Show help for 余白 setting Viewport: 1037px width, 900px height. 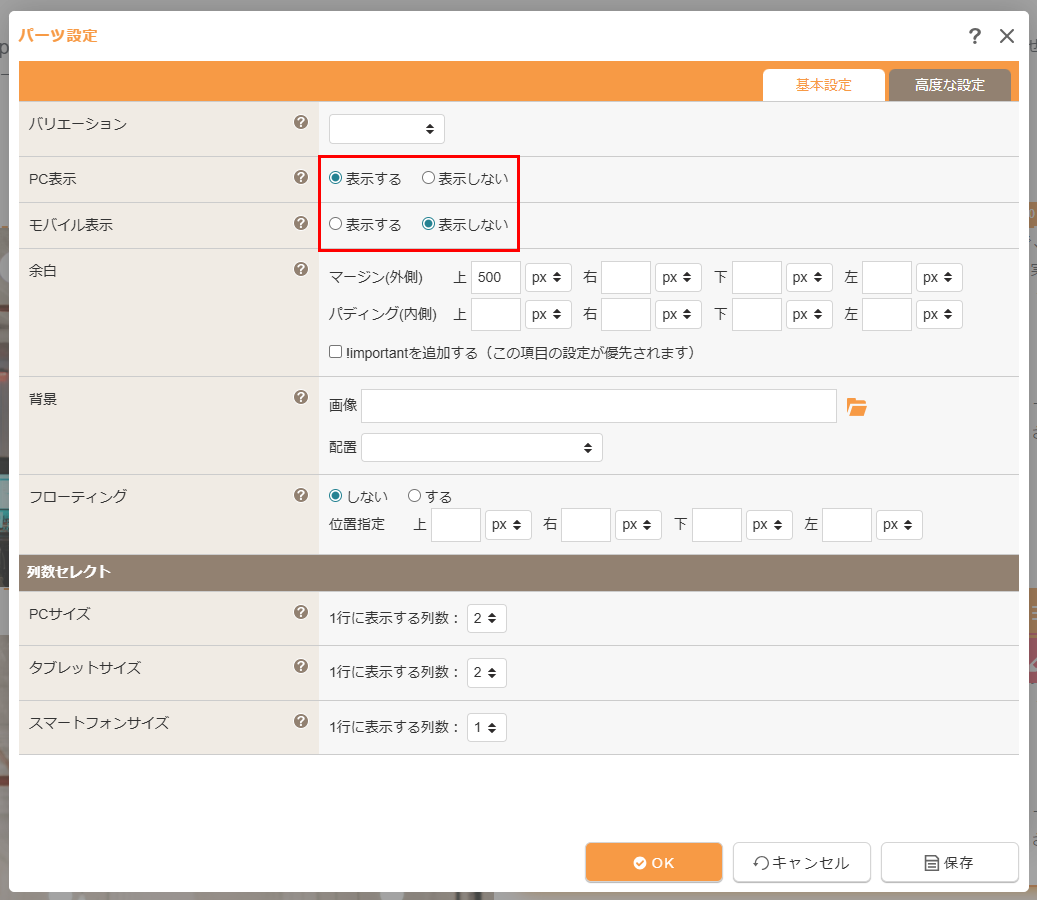click(301, 269)
